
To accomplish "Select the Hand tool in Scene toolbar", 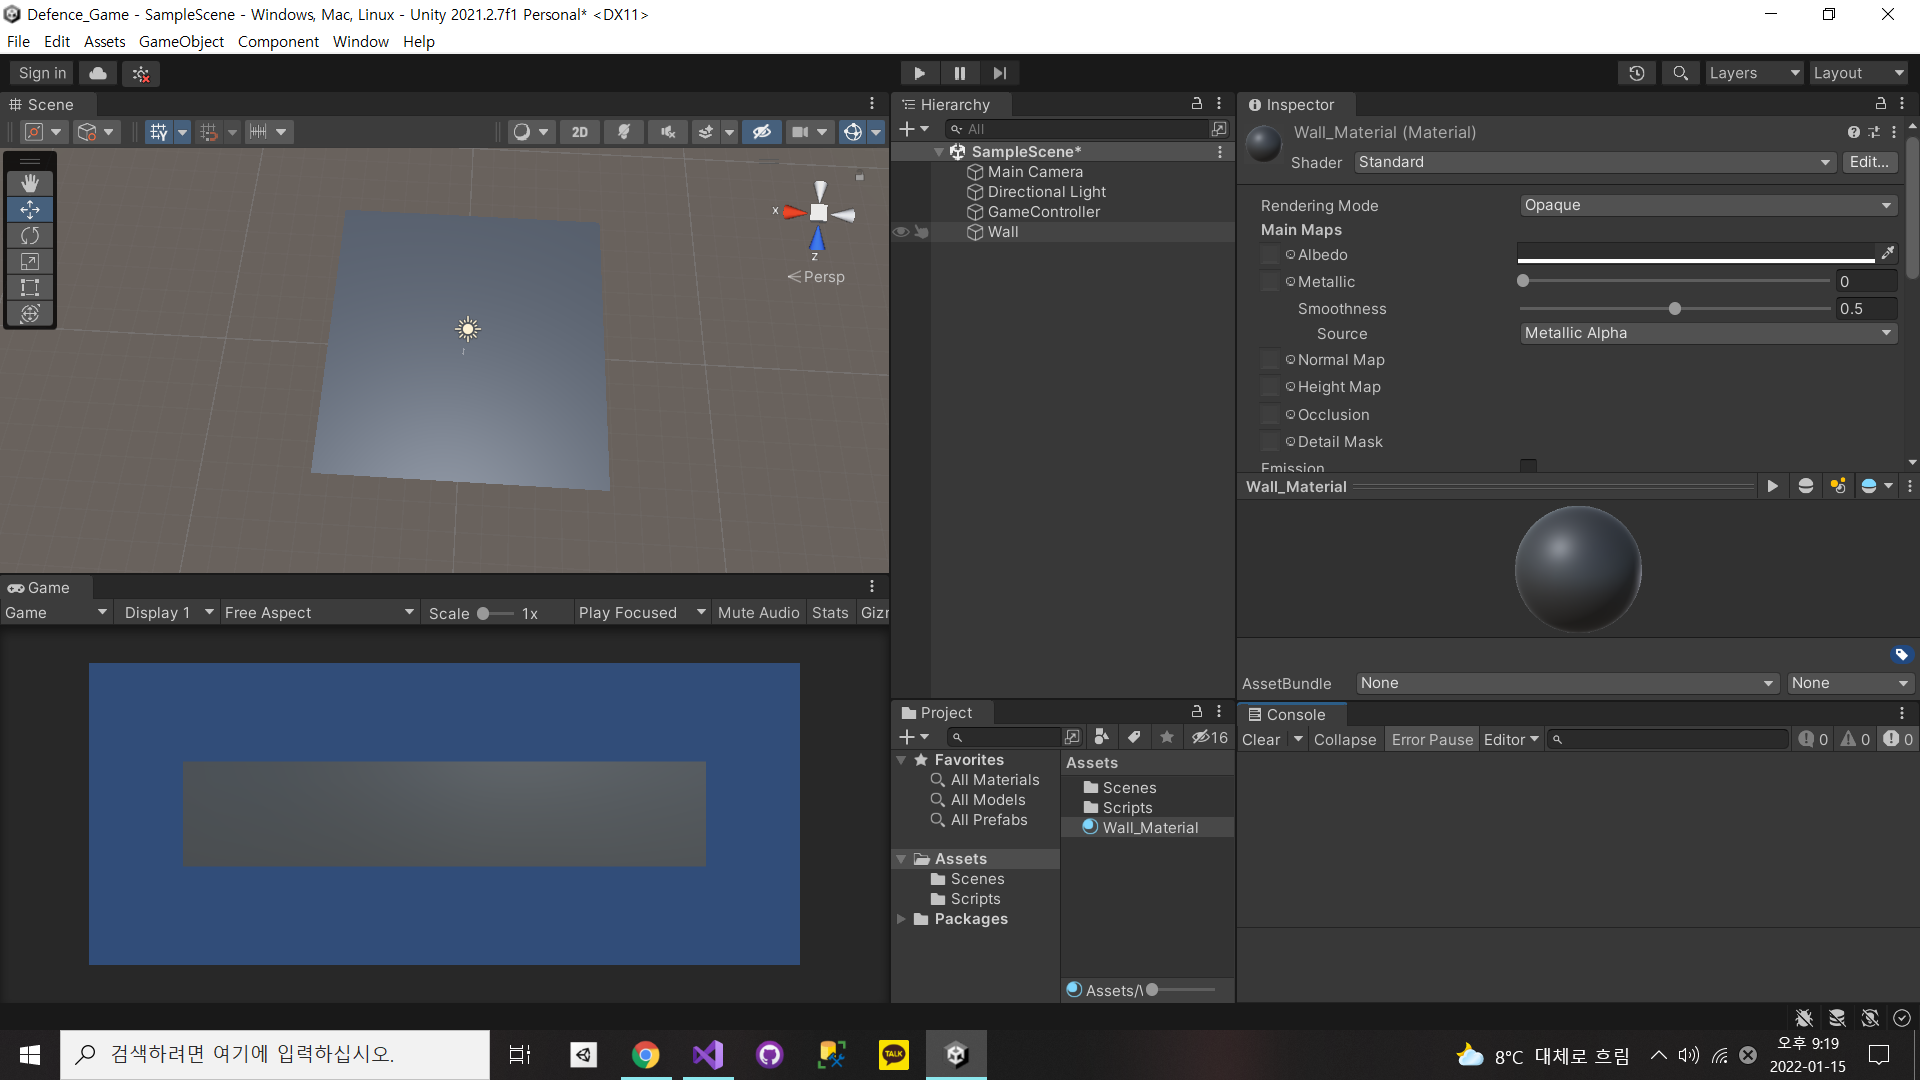I will [x=30, y=183].
